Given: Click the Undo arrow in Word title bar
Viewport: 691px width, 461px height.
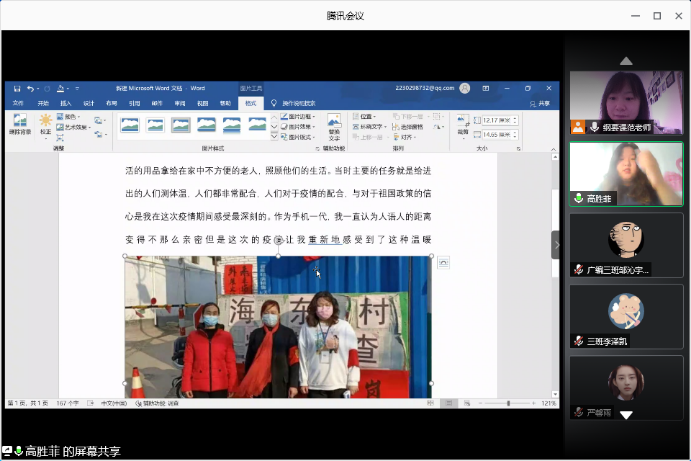Looking at the screenshot, I should tap(31, 88).
